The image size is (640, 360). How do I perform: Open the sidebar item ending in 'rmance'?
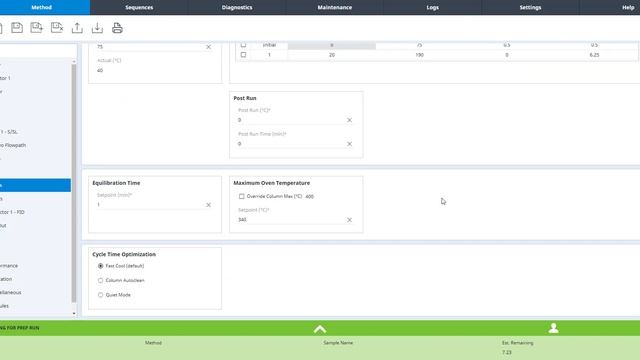click(x=9, y=266)
